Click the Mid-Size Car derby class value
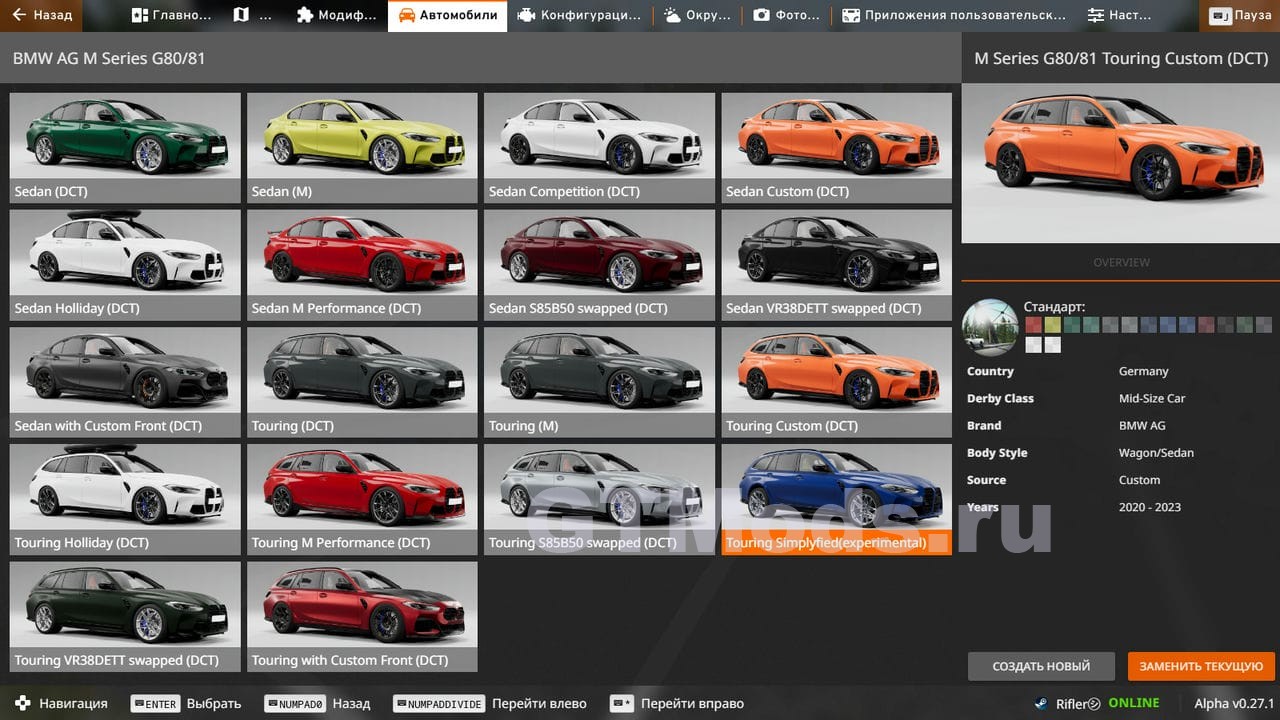The height and width of the screenshot is (720, 1280). click(1152, 398)
